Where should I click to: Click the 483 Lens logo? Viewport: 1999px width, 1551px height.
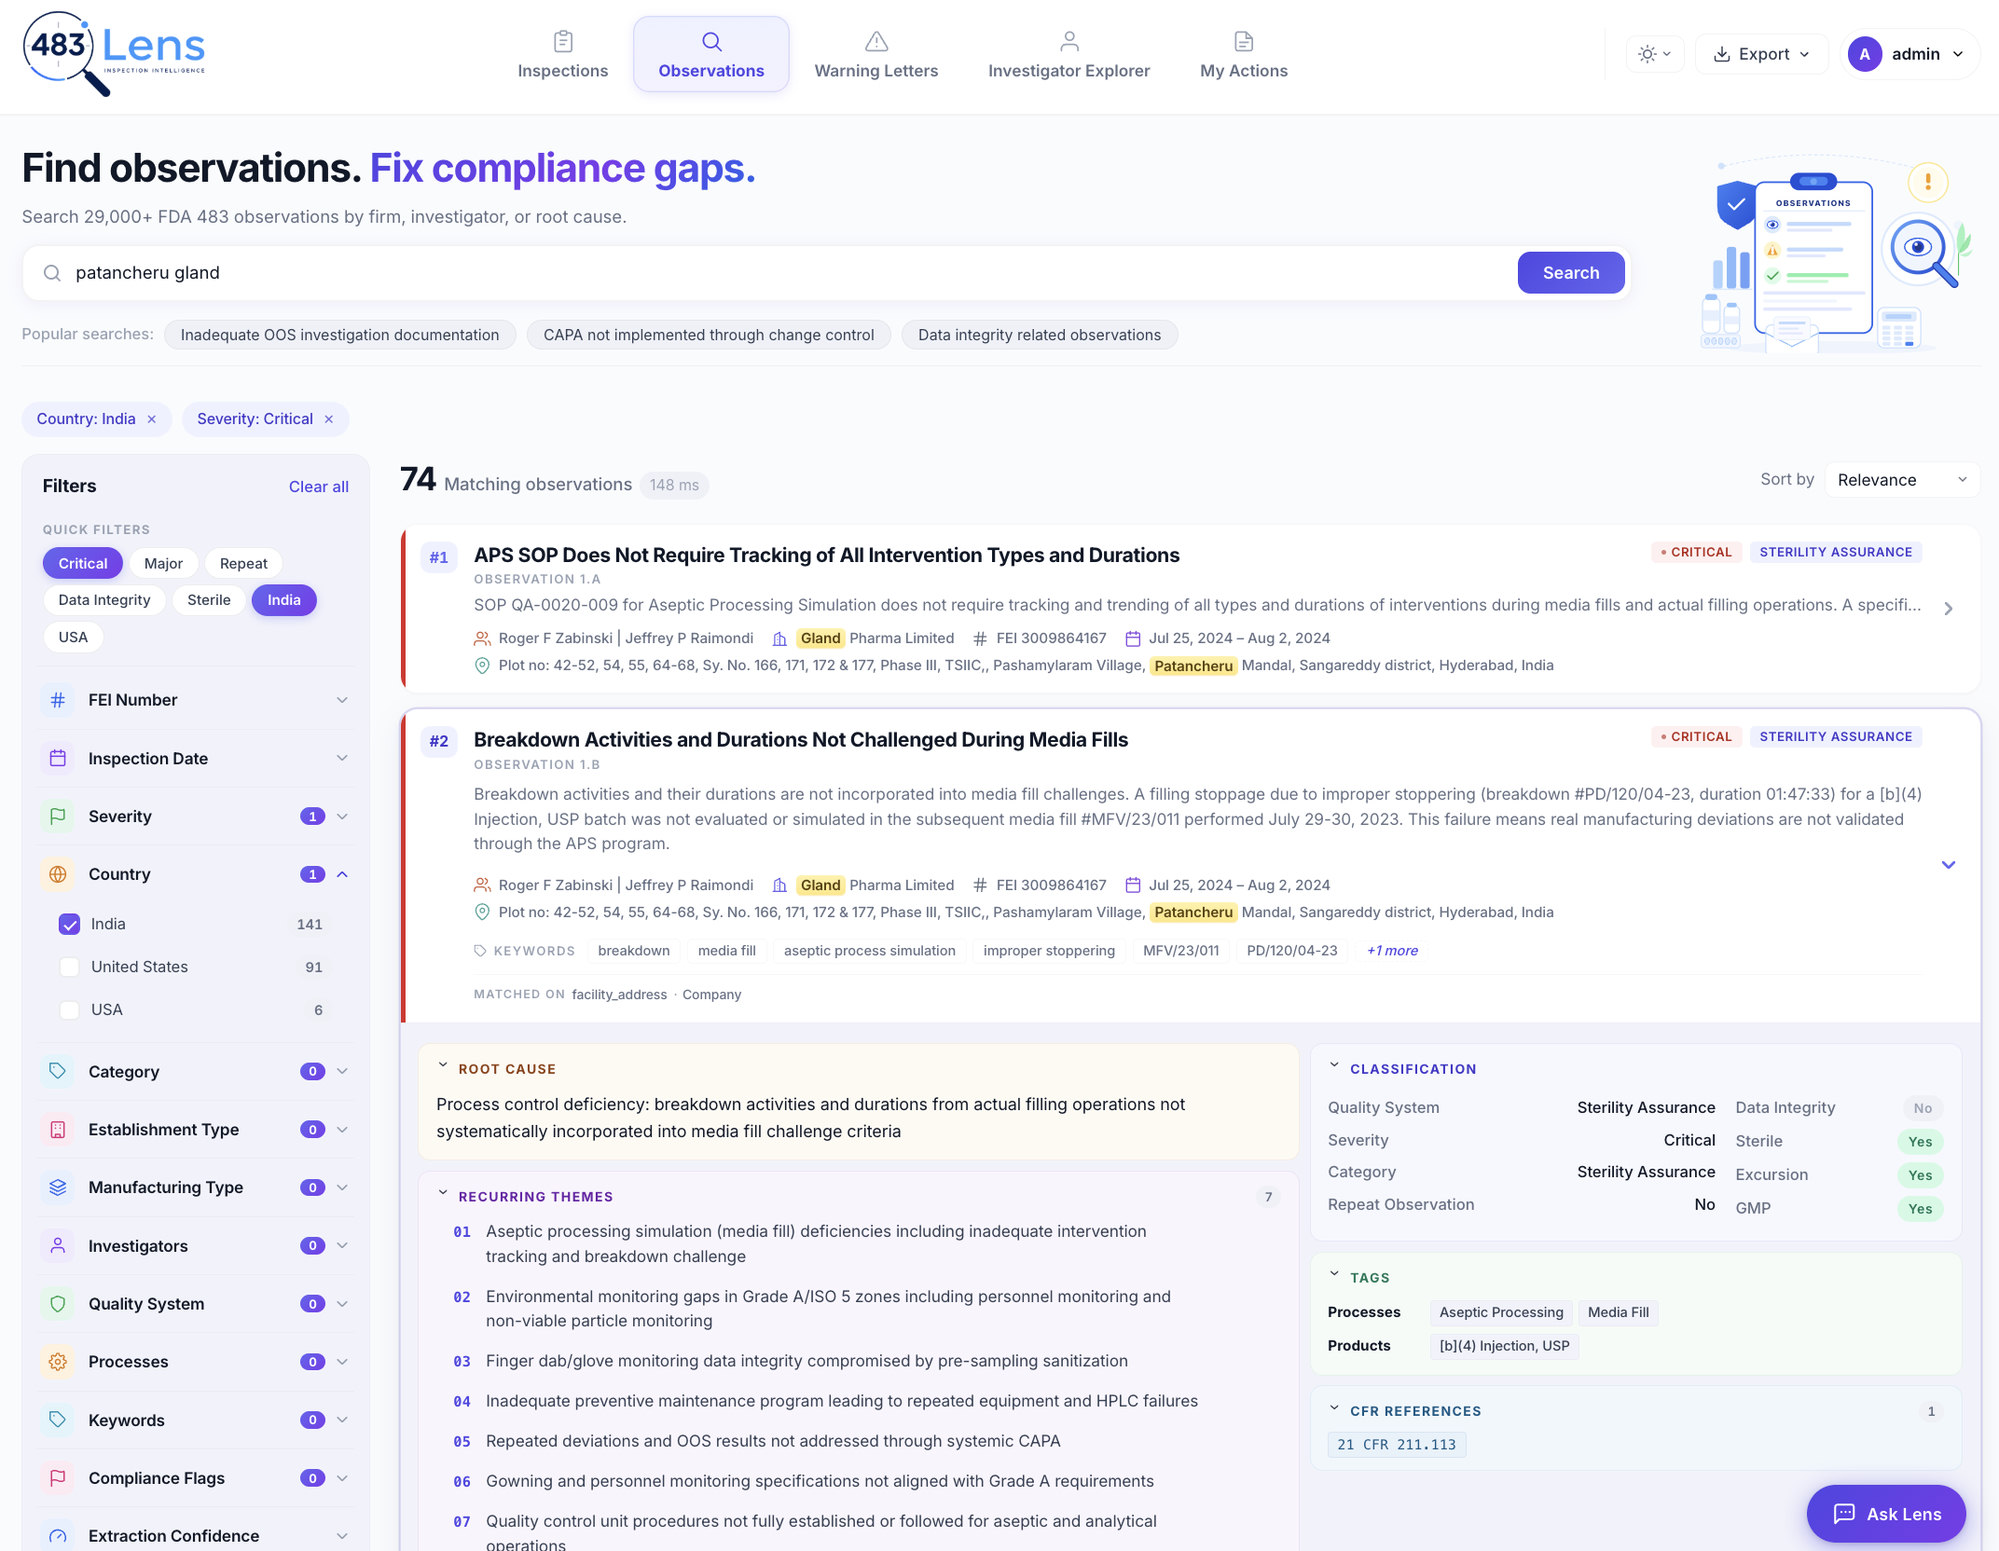click(x=114, y=53)
